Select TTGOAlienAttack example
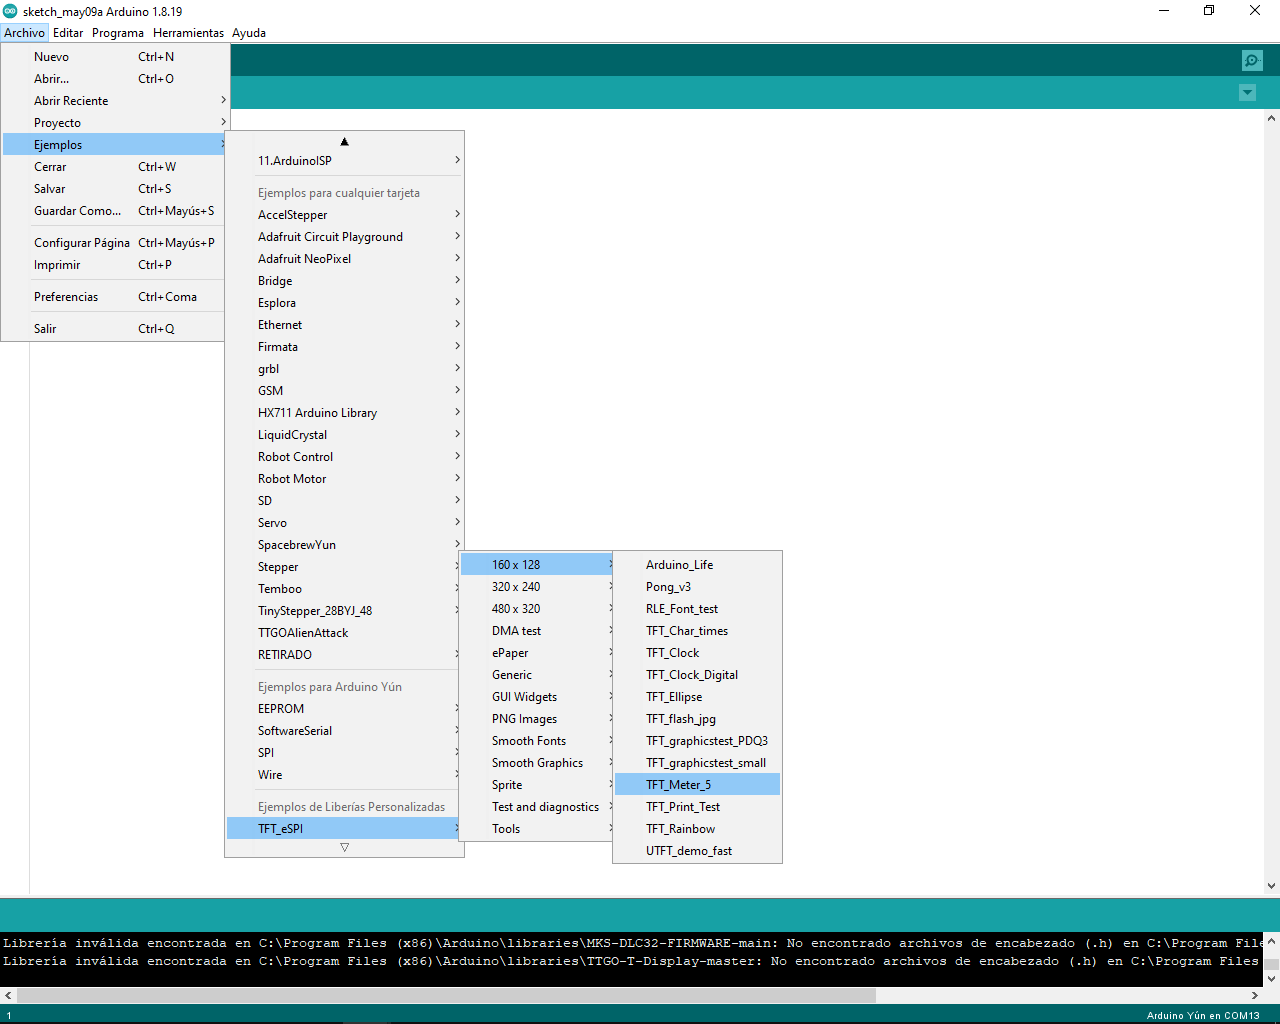The image size is (1280, 1024). coord(343,633)
